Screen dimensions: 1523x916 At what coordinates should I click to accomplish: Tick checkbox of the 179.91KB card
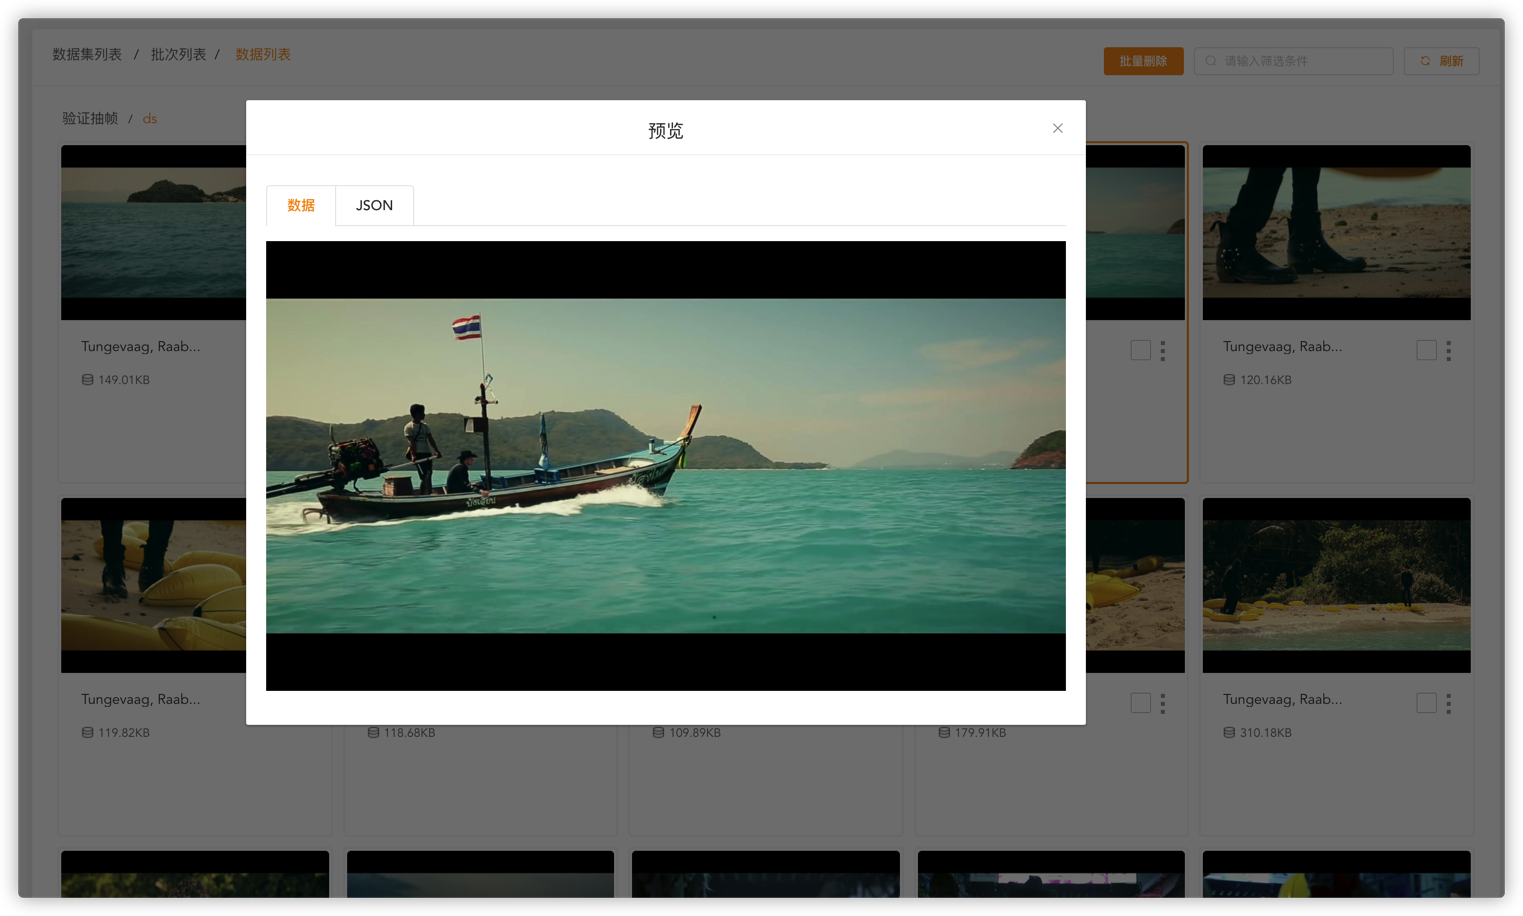(1140, 703)
